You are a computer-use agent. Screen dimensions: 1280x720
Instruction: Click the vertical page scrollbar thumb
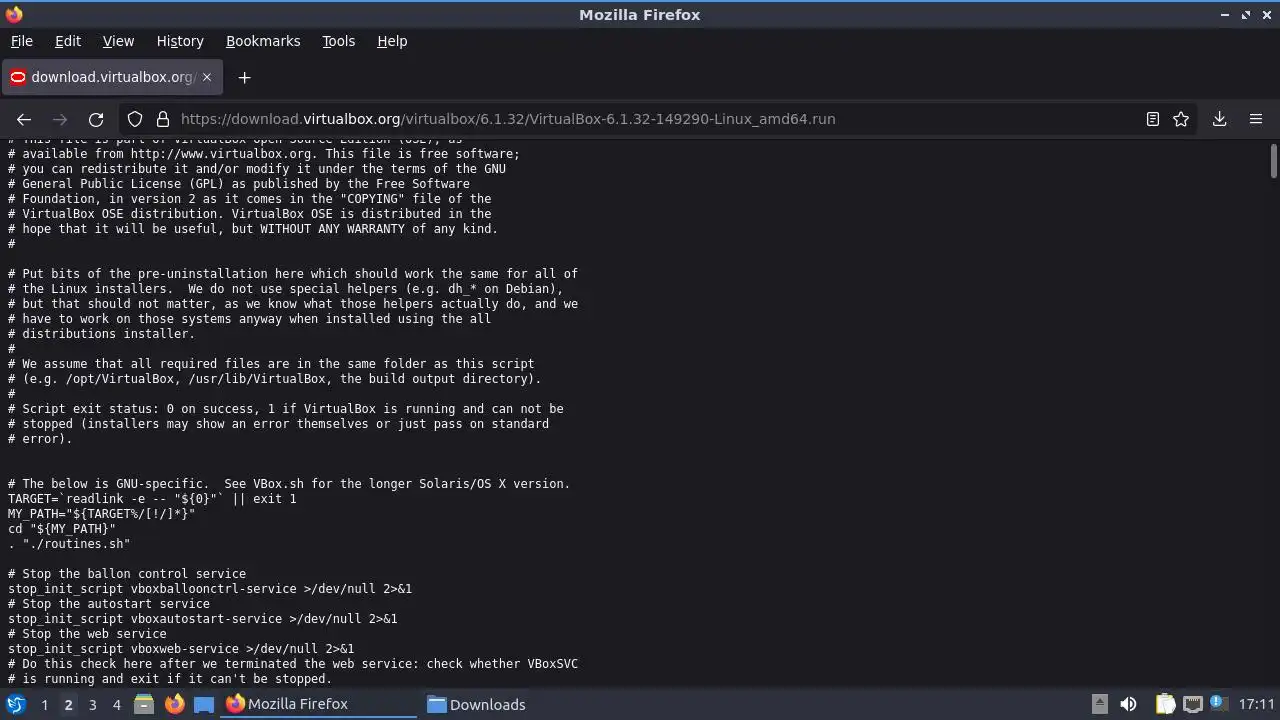click(x=1273, y=161)
